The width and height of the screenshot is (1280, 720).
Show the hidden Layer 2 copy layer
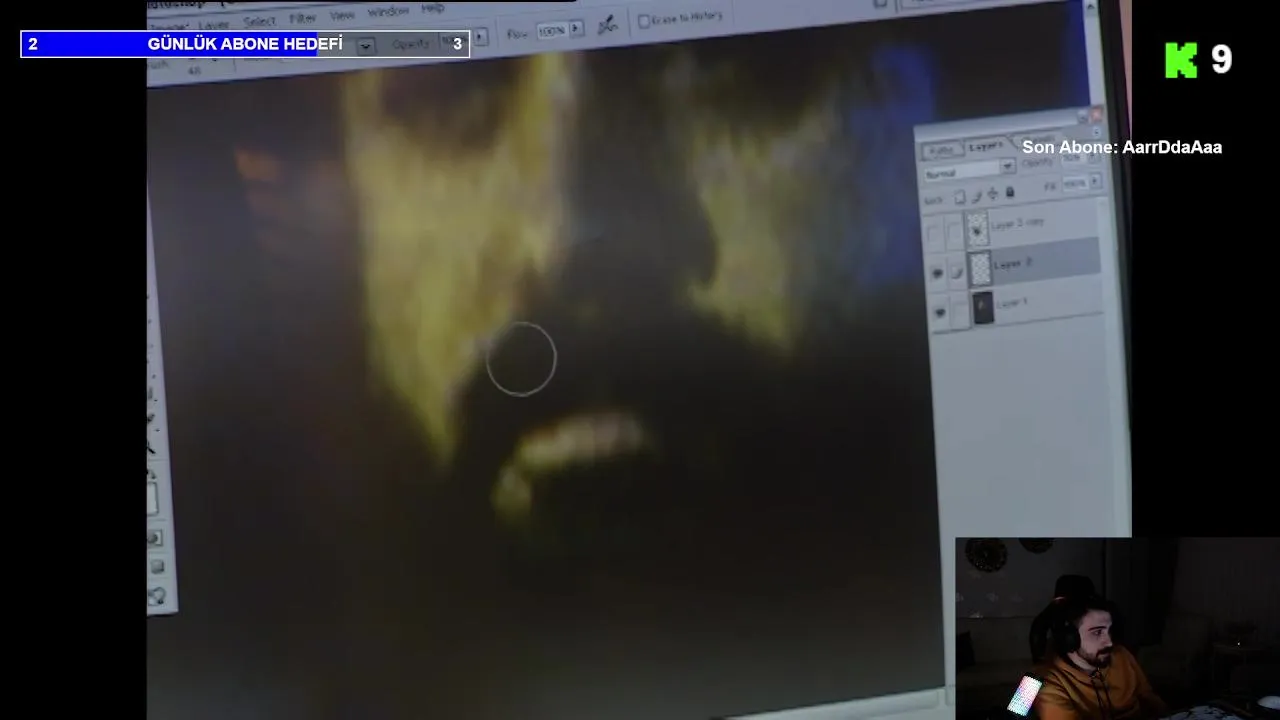(x=934, y=234)
